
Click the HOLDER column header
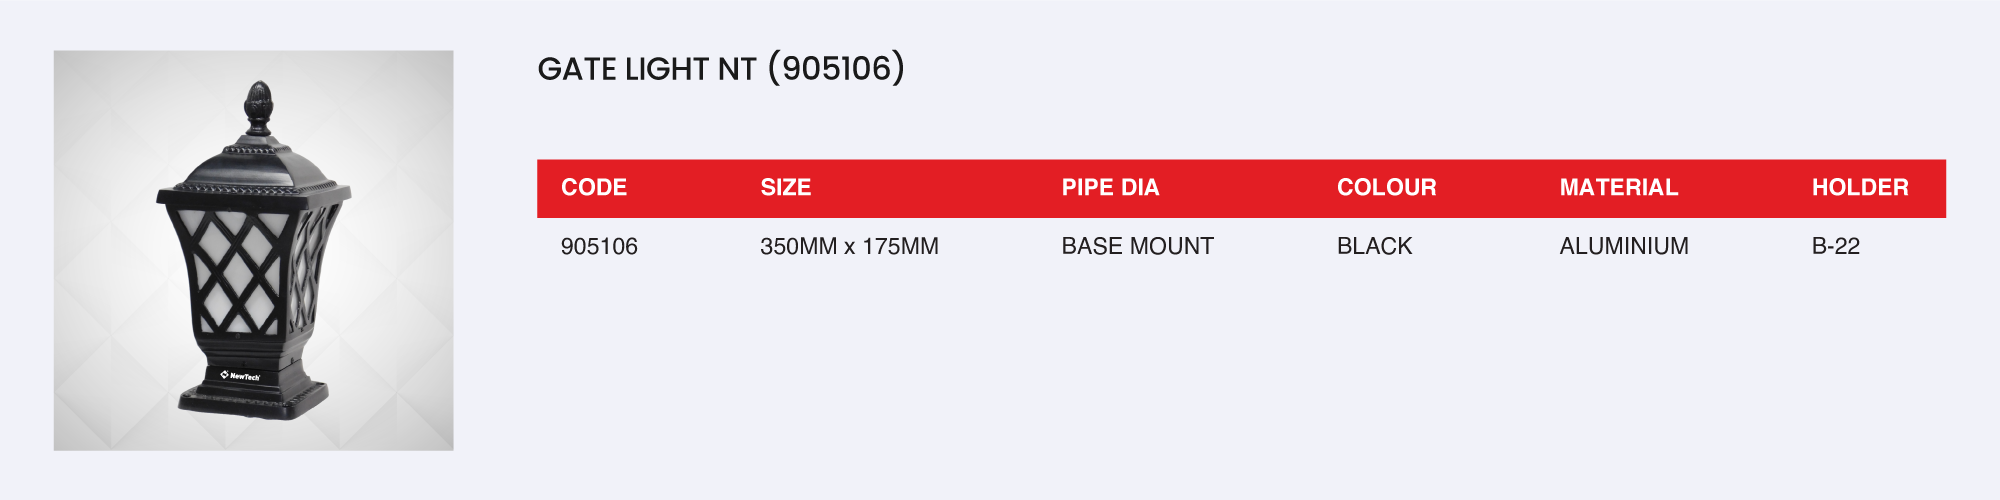[1860, 188]
